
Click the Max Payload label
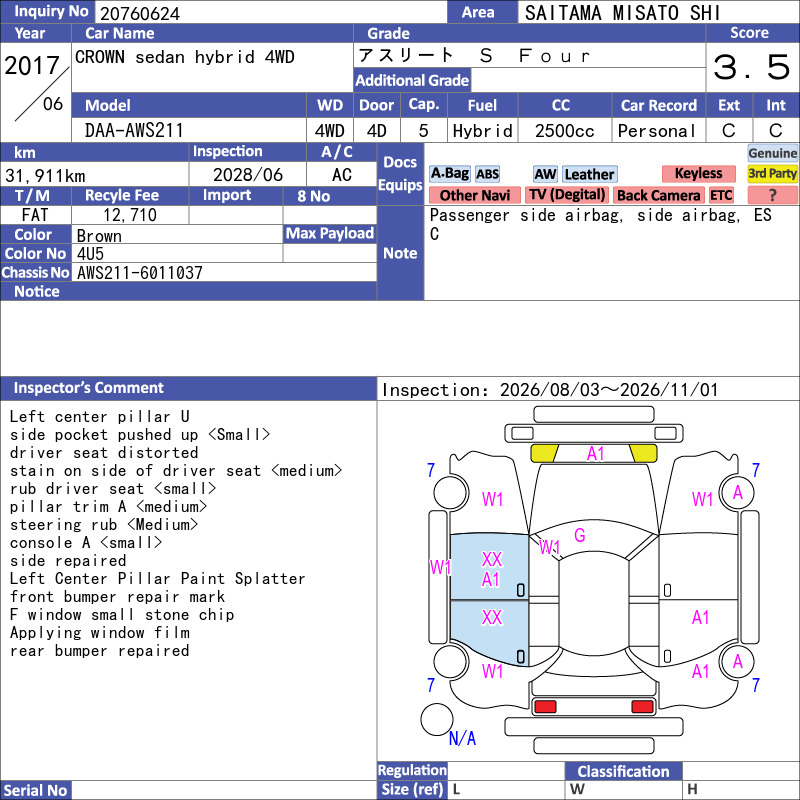click(330, 233)
